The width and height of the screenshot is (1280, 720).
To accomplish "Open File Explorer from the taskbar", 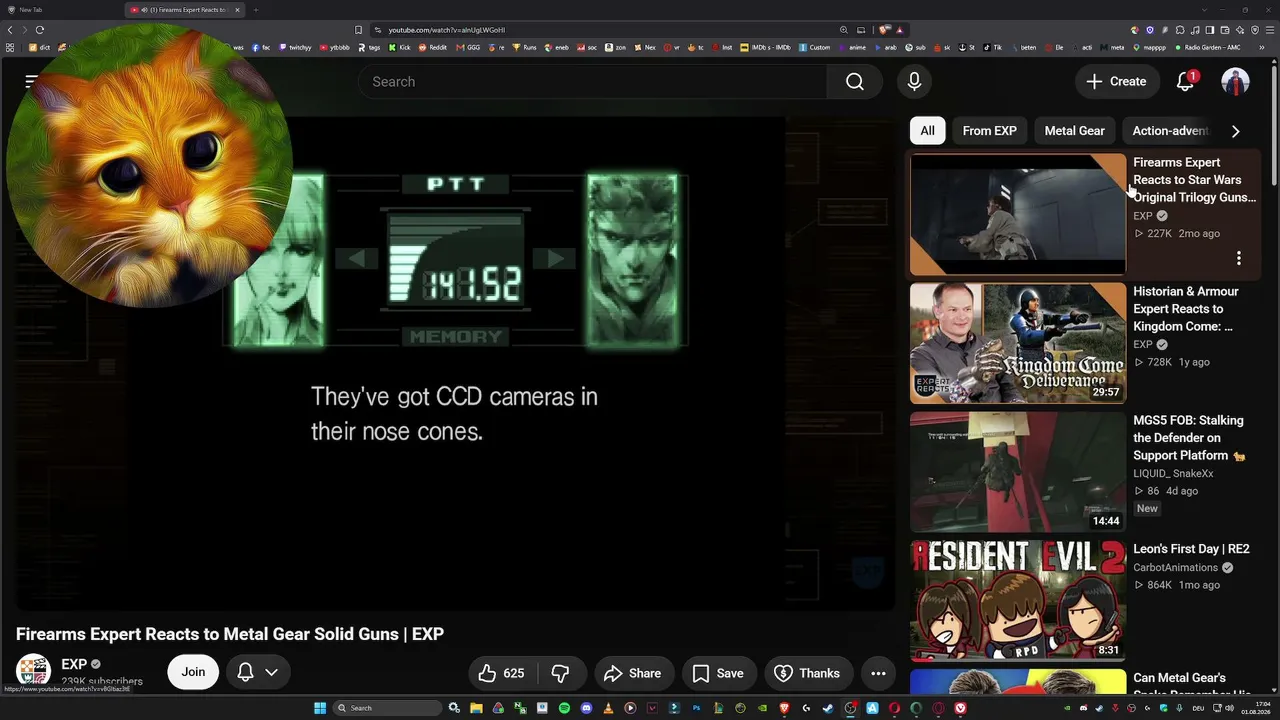I will pyautogui.click(x=476, y=708).
